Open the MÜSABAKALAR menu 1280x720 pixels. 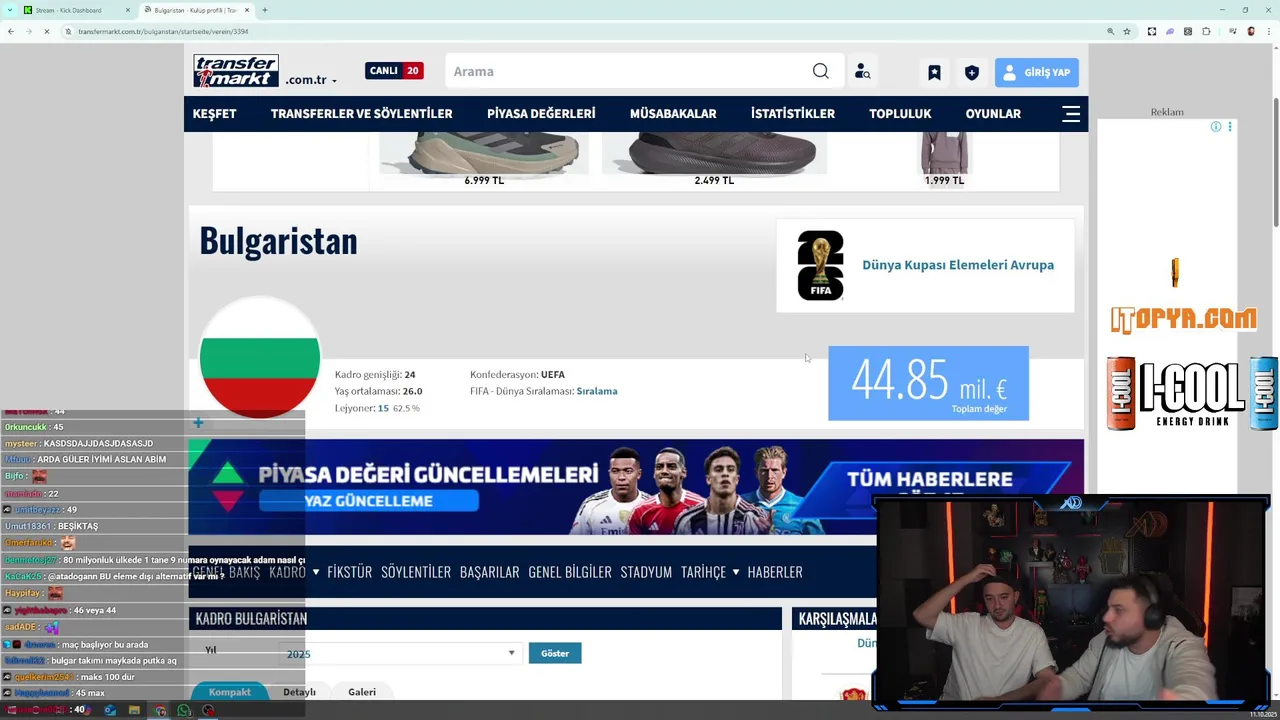tap(673, 114)
